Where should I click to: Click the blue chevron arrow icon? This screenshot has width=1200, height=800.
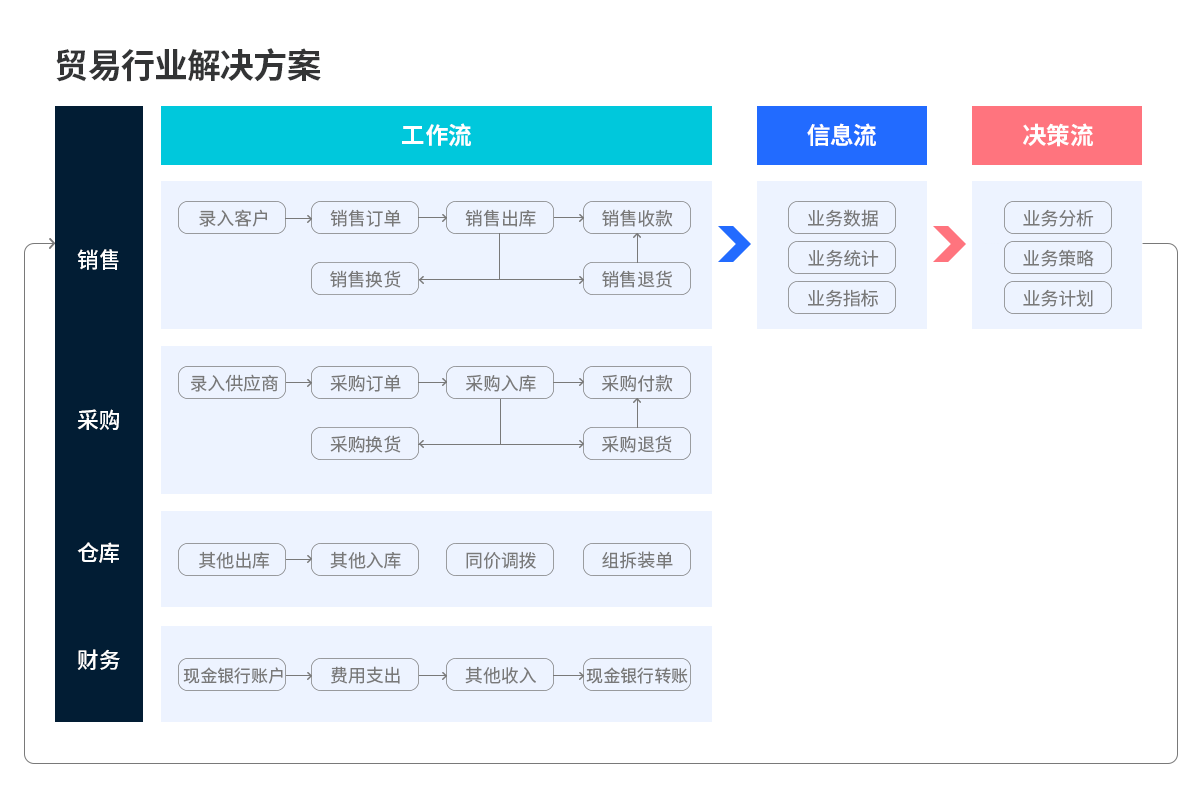tap(734, 244)
